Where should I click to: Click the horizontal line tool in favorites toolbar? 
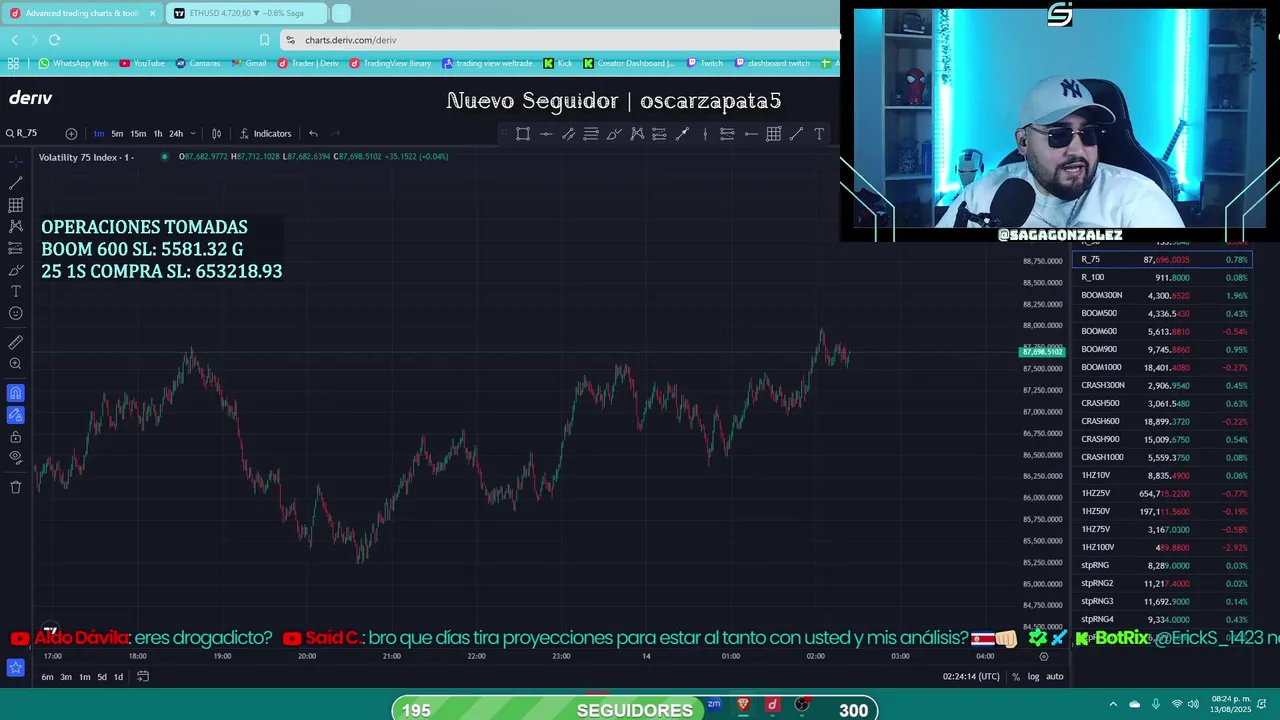[546, 134]
